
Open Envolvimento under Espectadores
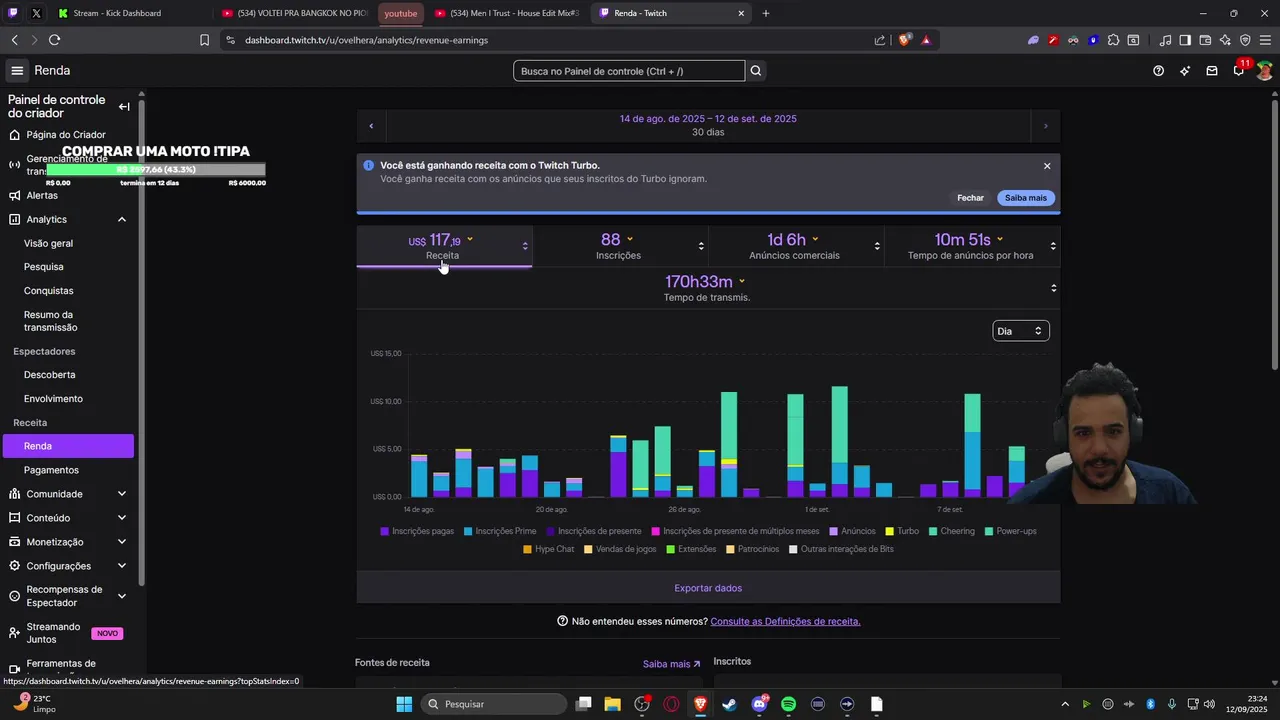tap(53, 399)
